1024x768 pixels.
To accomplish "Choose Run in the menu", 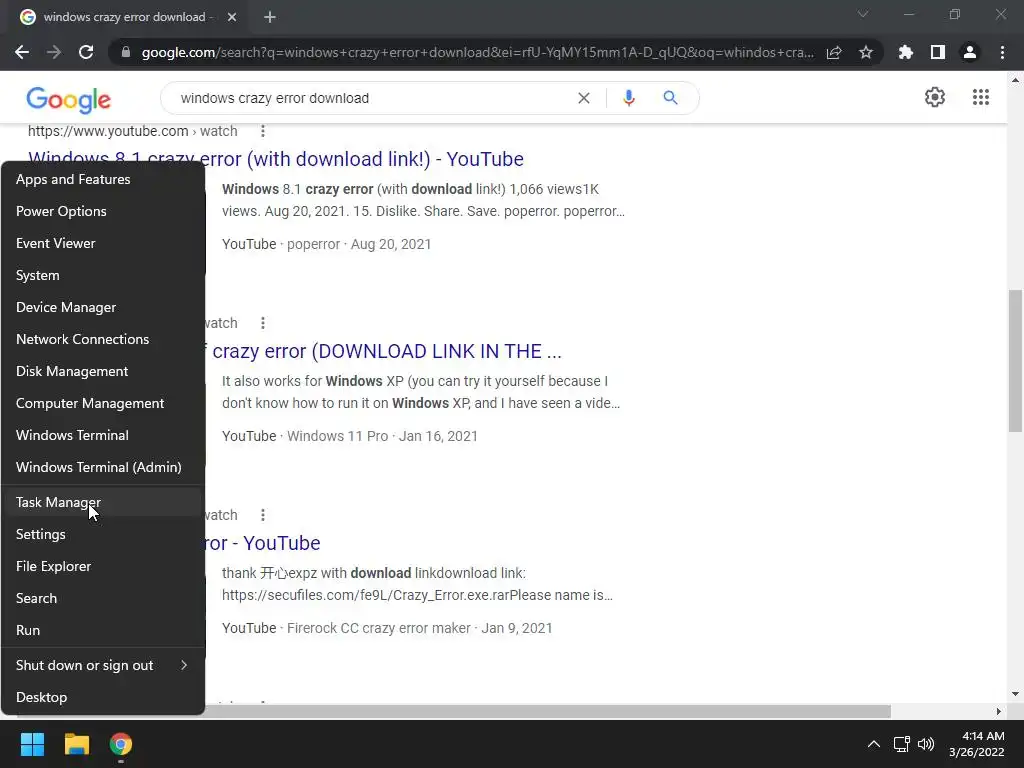I will (x=103, y=630).
